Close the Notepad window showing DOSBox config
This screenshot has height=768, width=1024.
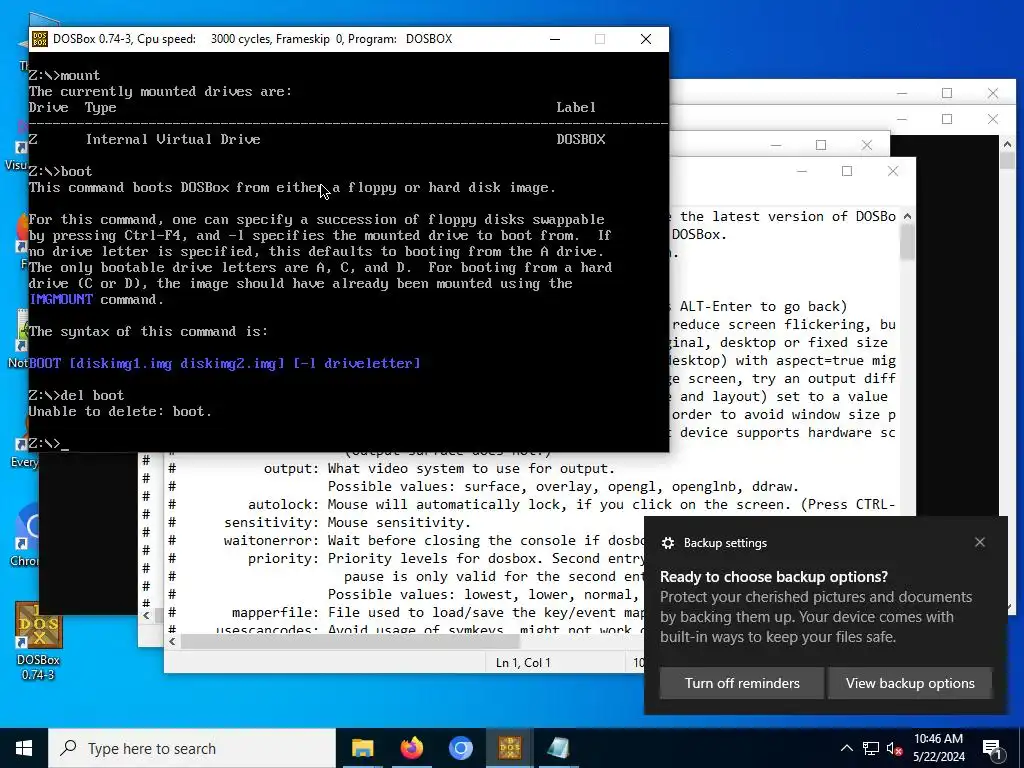pyautogui.click(x=893, y=171)
